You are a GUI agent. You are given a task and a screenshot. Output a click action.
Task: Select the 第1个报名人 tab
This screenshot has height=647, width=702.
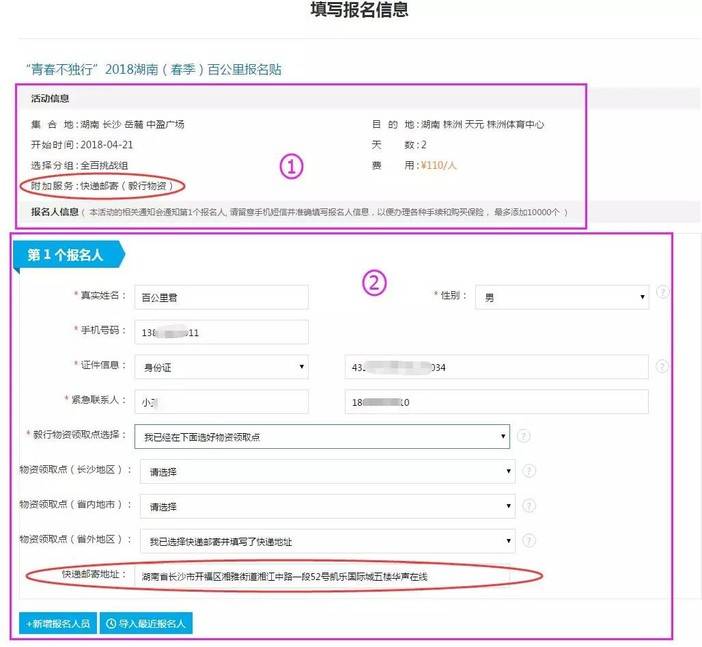coord(67,255)
